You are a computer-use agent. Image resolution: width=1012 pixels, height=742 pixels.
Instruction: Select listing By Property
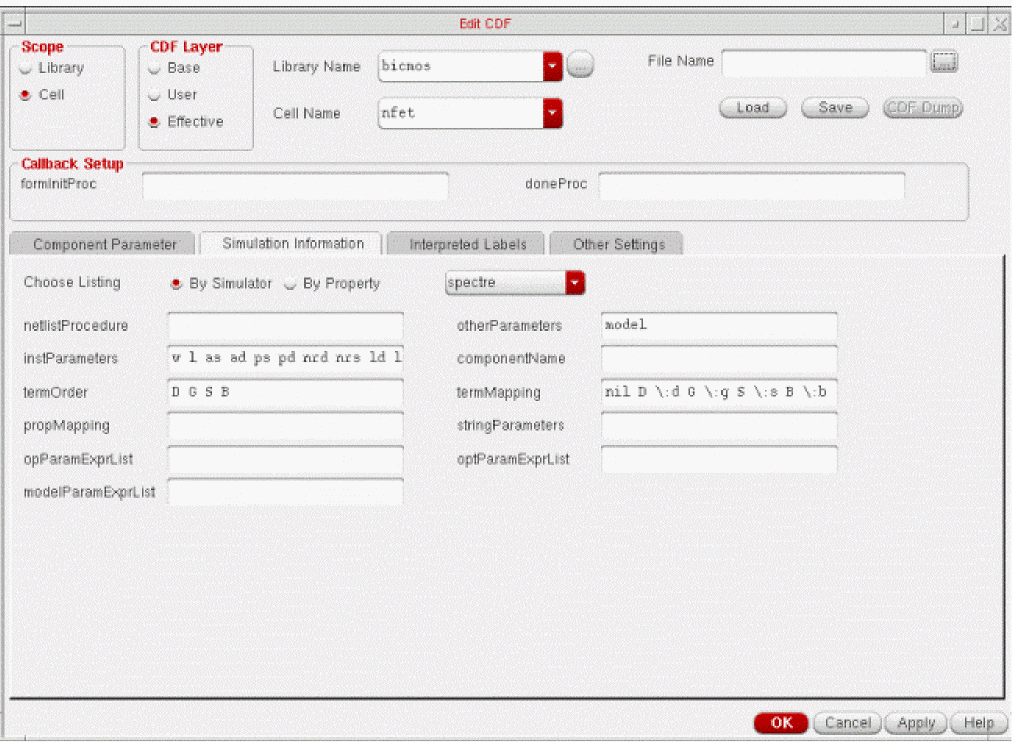click(290, 283)
